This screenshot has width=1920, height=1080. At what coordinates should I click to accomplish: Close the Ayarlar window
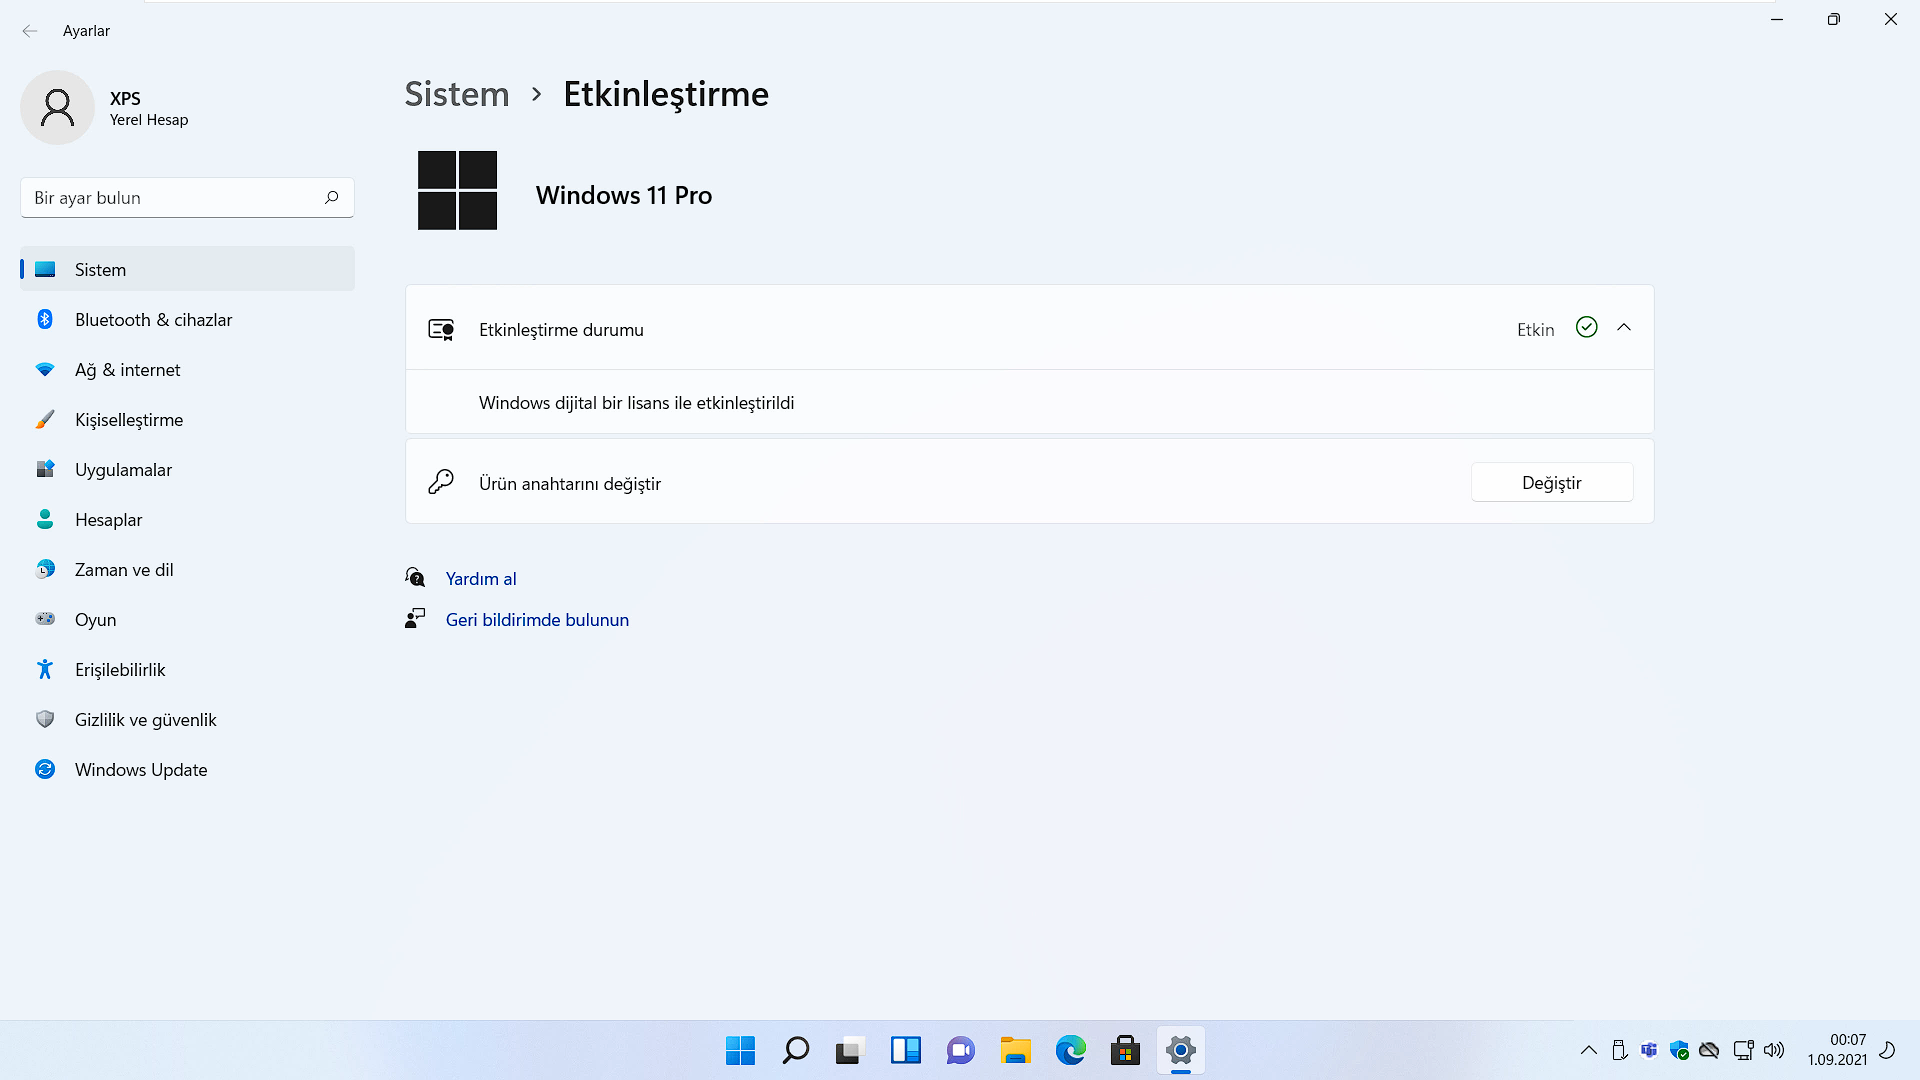tap(1890, 19)
